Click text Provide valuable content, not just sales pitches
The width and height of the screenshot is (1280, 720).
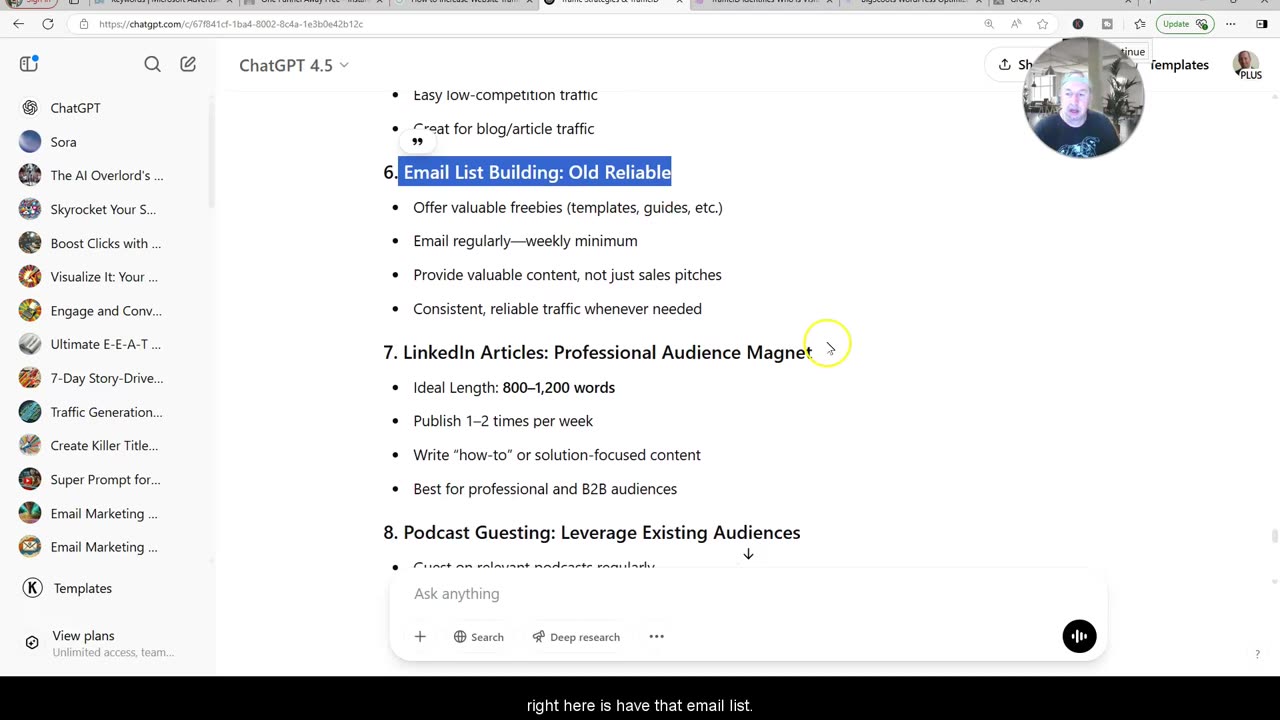coord(567,275)
